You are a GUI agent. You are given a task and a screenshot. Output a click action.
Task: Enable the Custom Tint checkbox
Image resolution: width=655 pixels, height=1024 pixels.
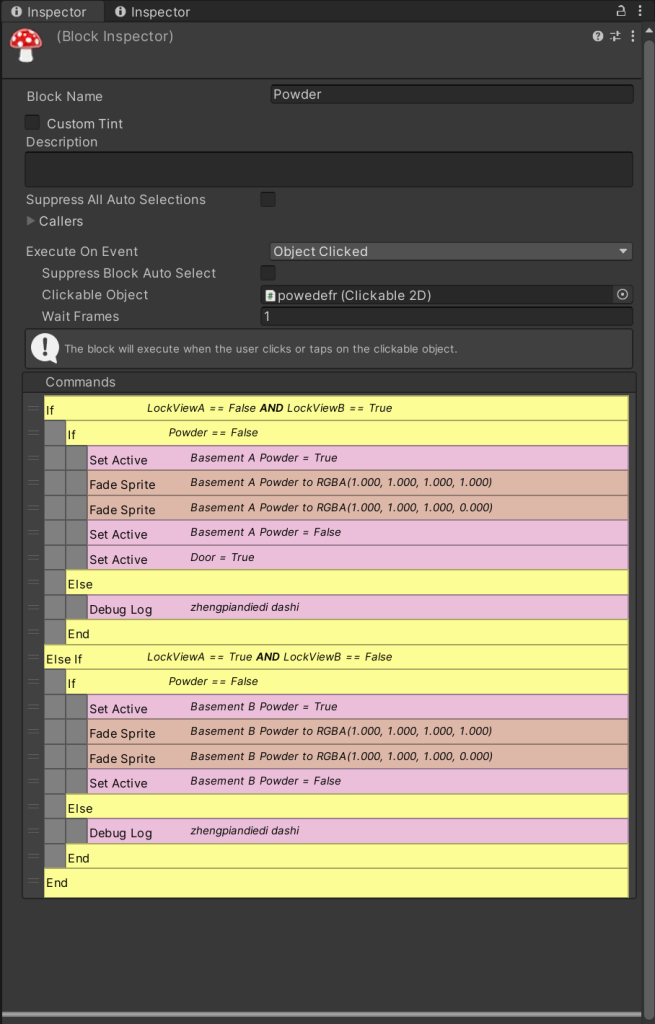32,122
